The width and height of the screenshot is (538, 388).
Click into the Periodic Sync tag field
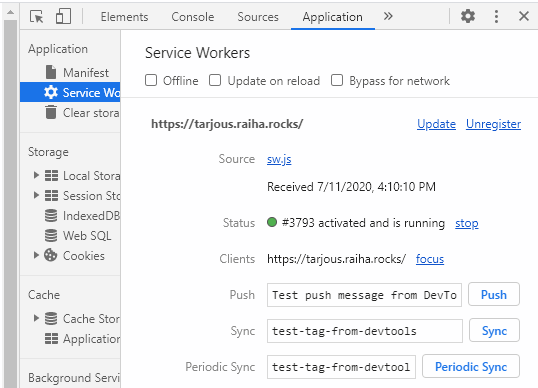point(341,367)
